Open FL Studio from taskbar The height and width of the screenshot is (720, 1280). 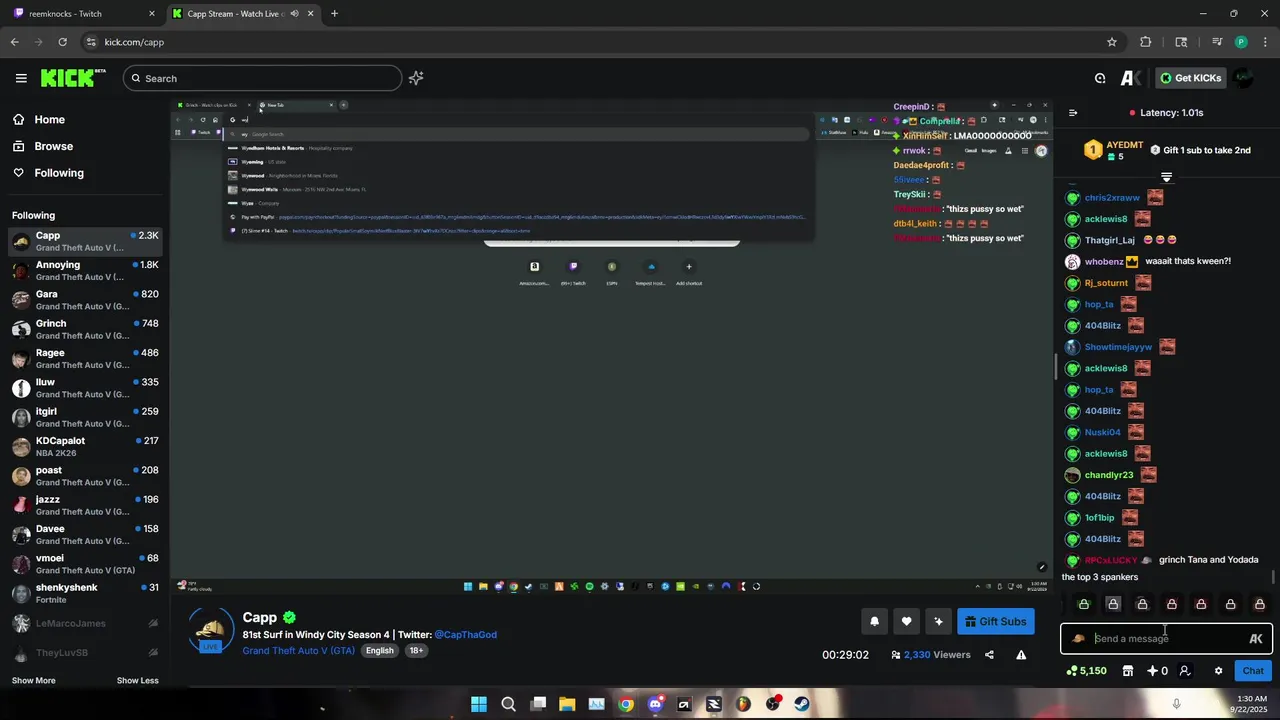click(743, 704)
